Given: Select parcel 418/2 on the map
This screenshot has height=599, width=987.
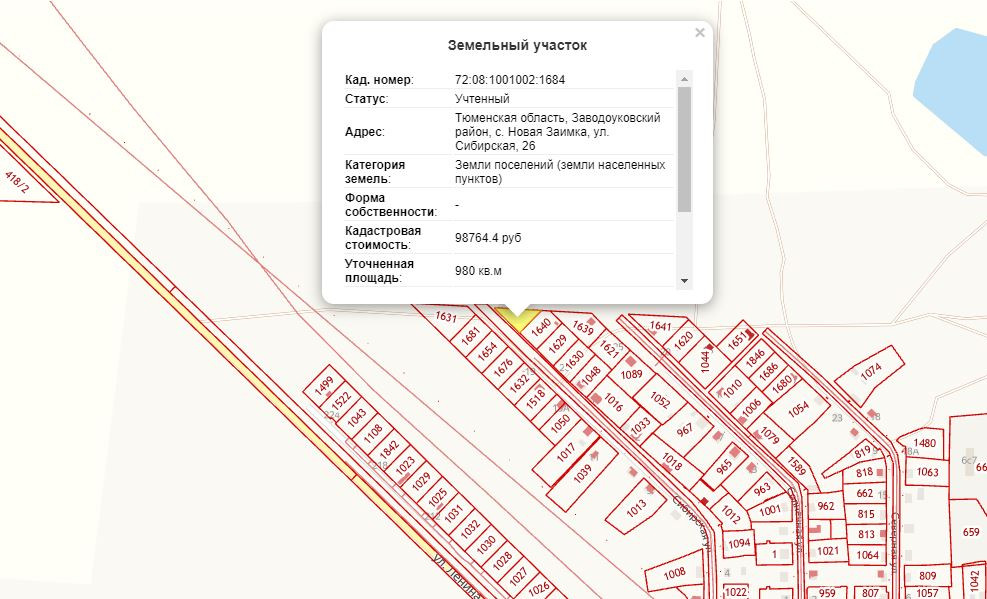Looking at the screenshot, I should 17,182.
